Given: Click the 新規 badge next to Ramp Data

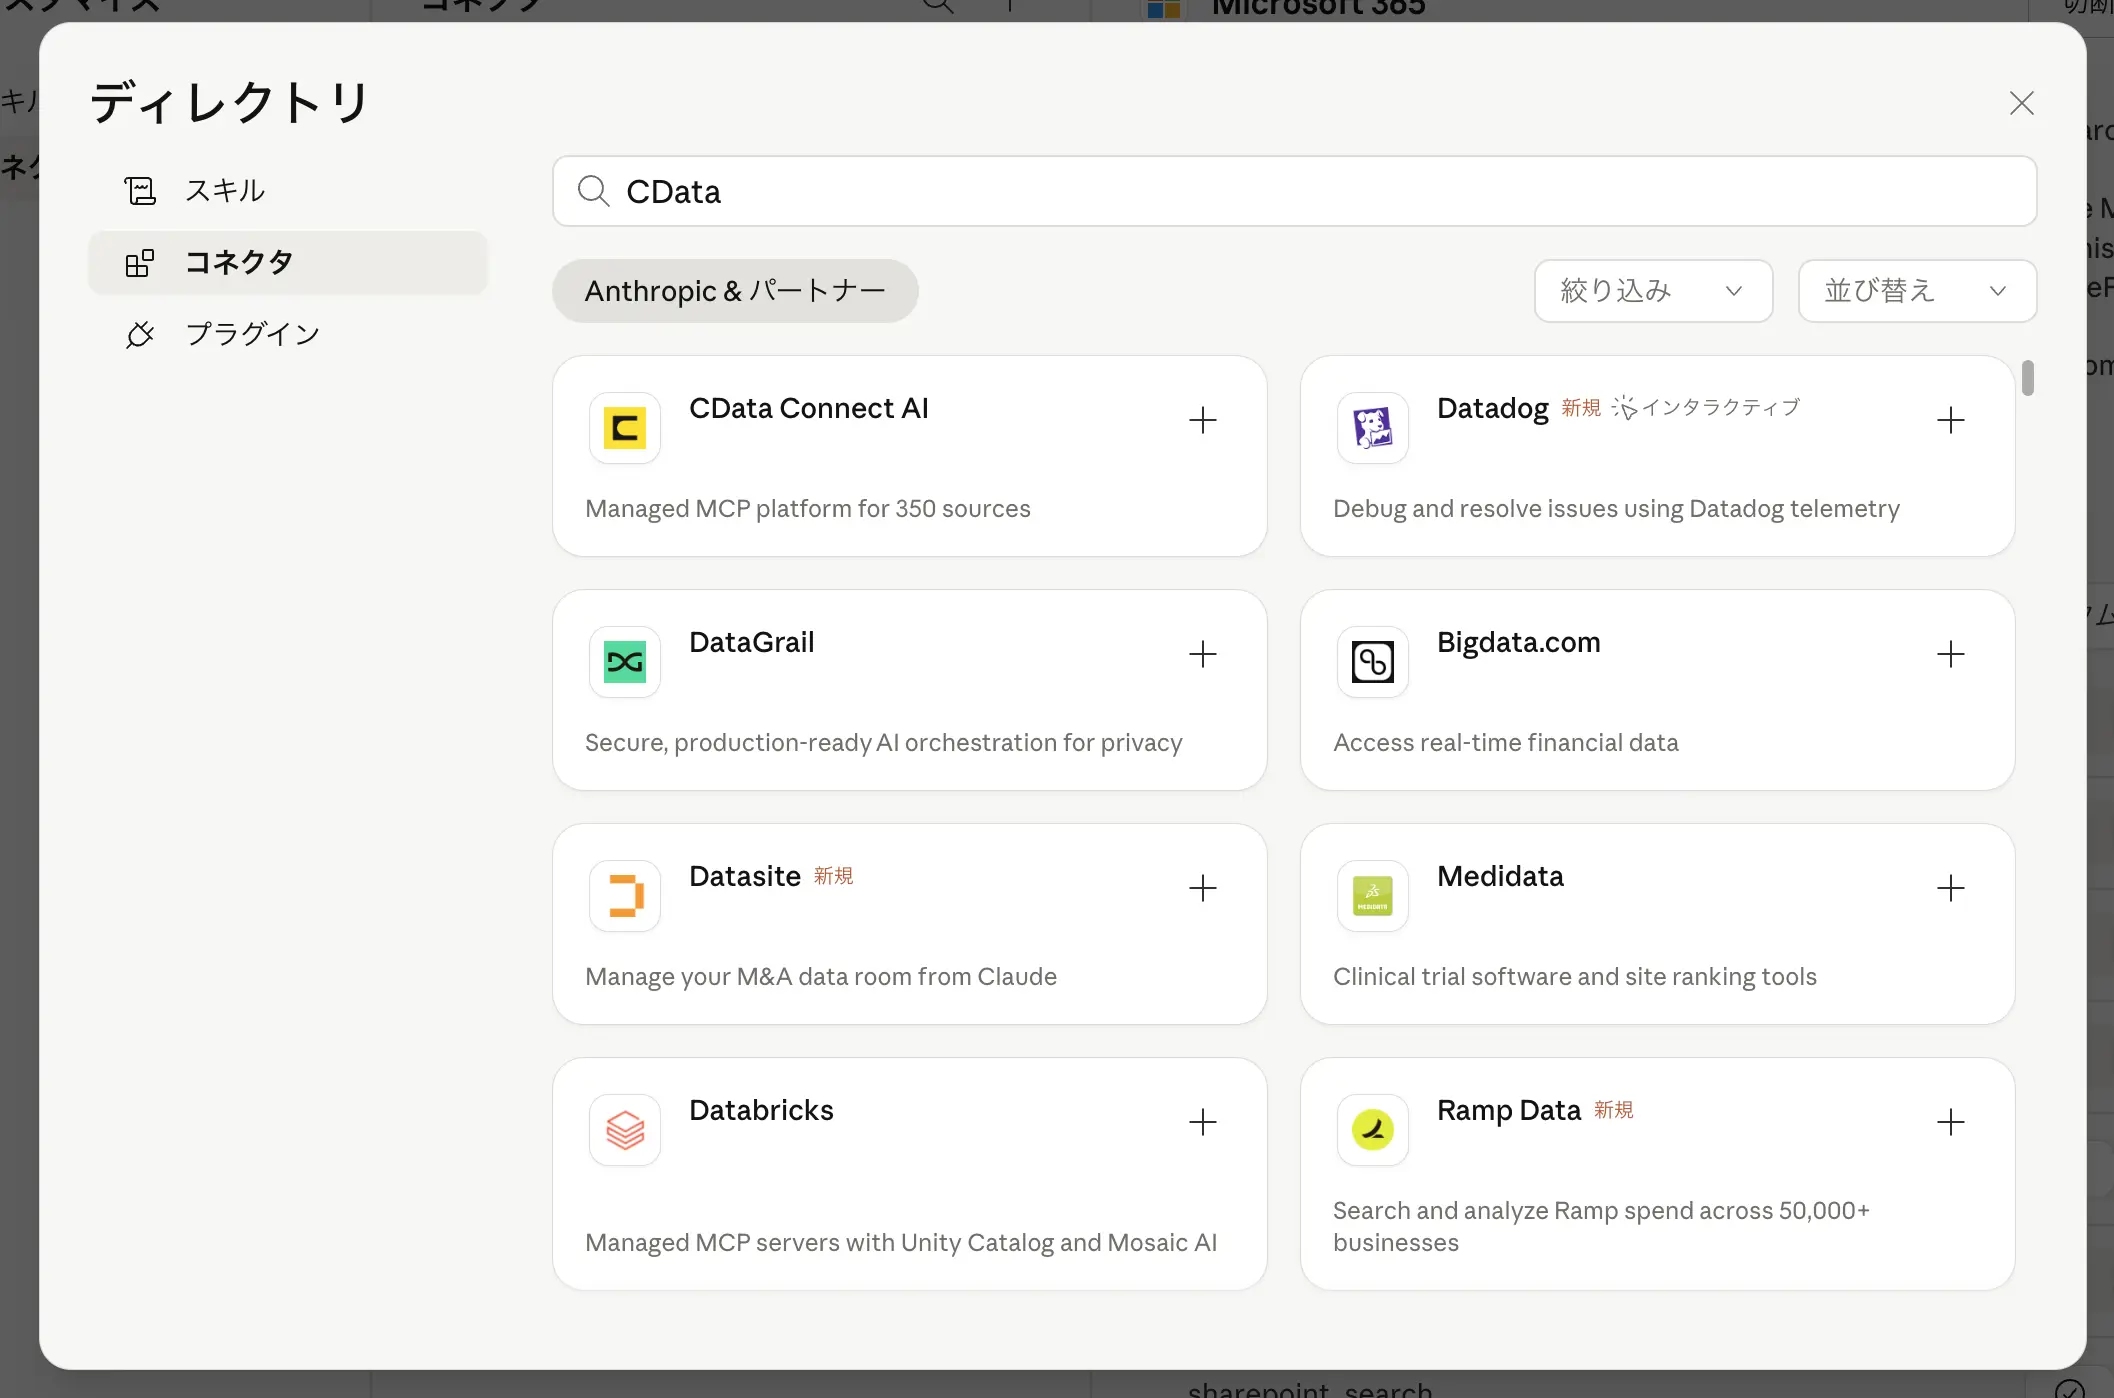Looking at the screenshot, I should [1613, 1110].
